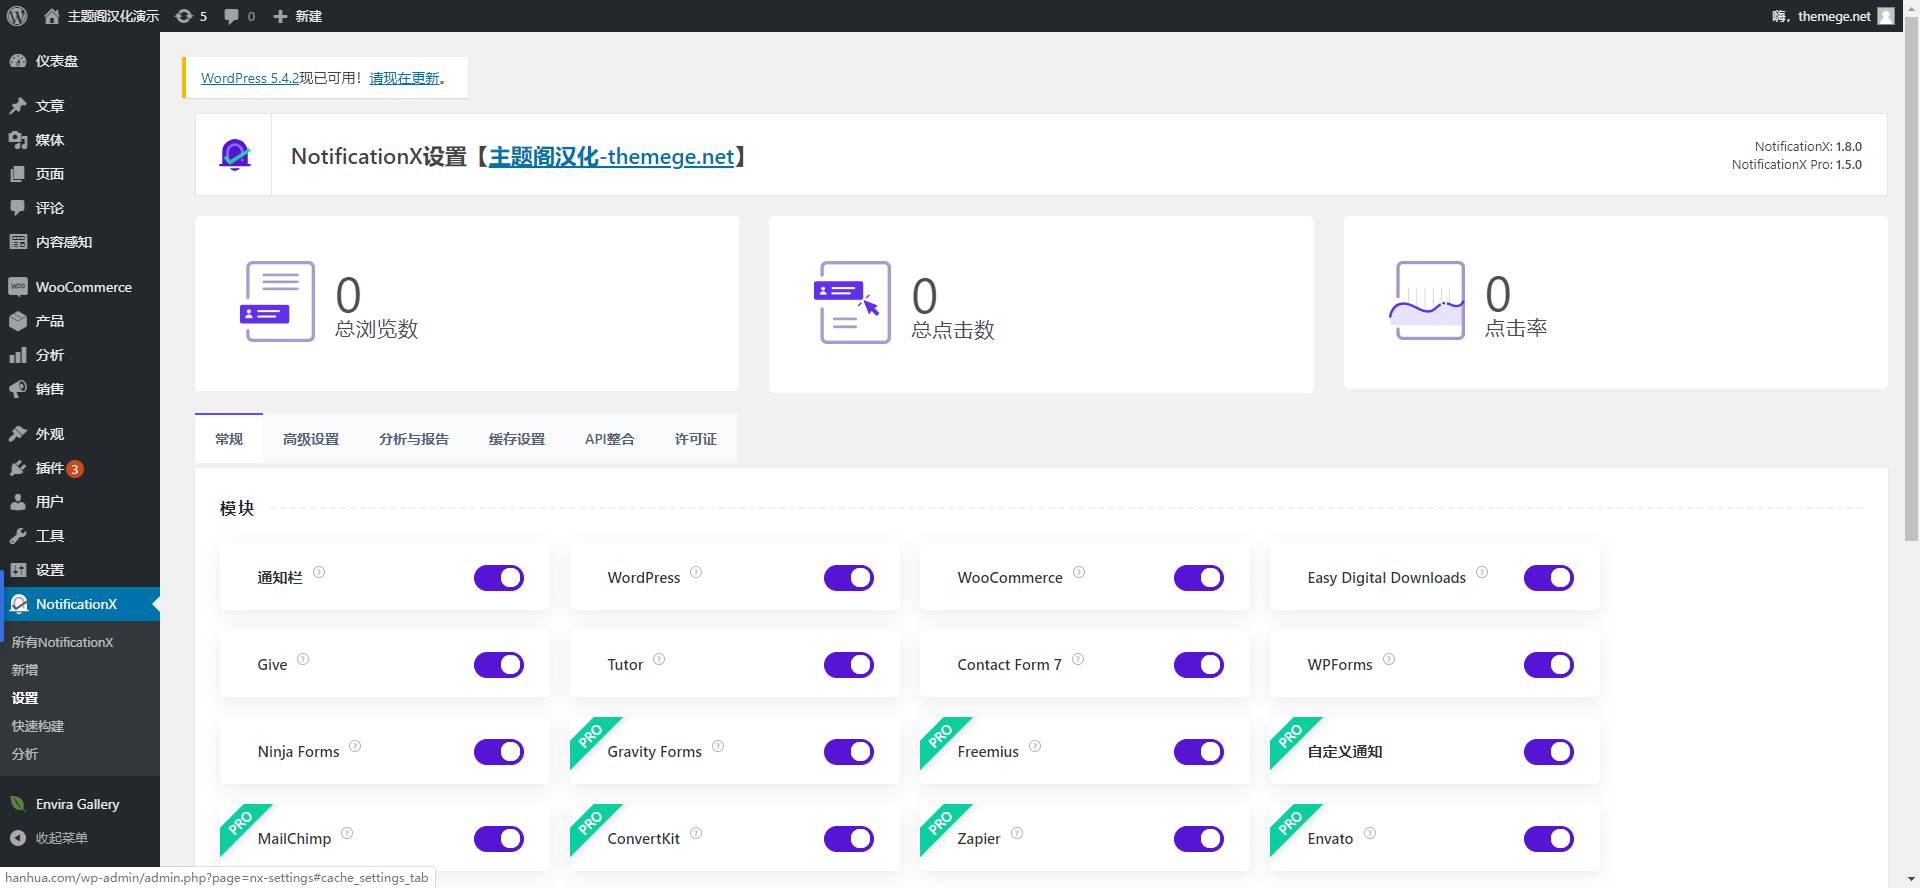Switch to the 高级设置 tab
The height and width of the screenshot is (888, 1920).
(311, 439)
